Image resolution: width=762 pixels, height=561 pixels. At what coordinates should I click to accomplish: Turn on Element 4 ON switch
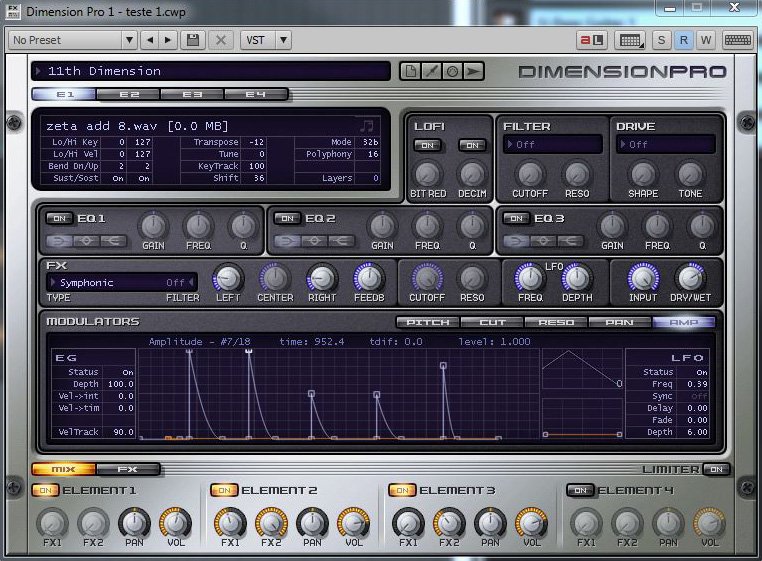pos(581,491)
